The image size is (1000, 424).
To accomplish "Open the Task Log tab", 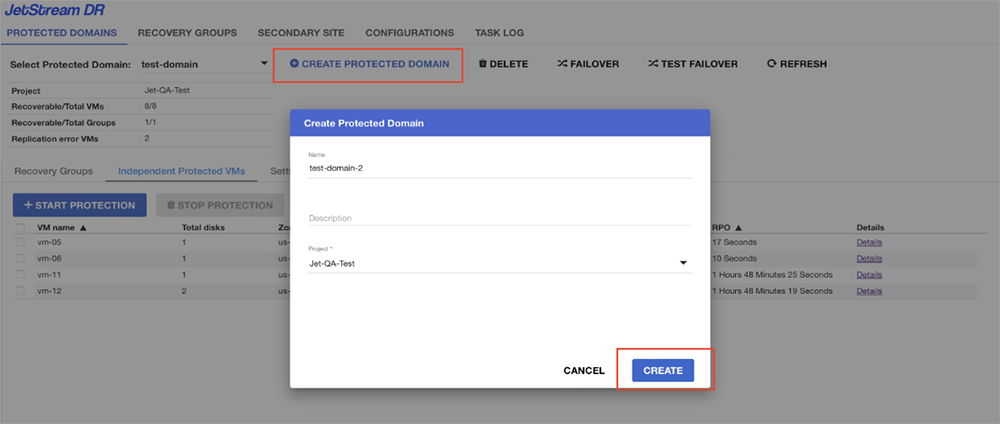I will pyautogui.click(x=497, y=33).
